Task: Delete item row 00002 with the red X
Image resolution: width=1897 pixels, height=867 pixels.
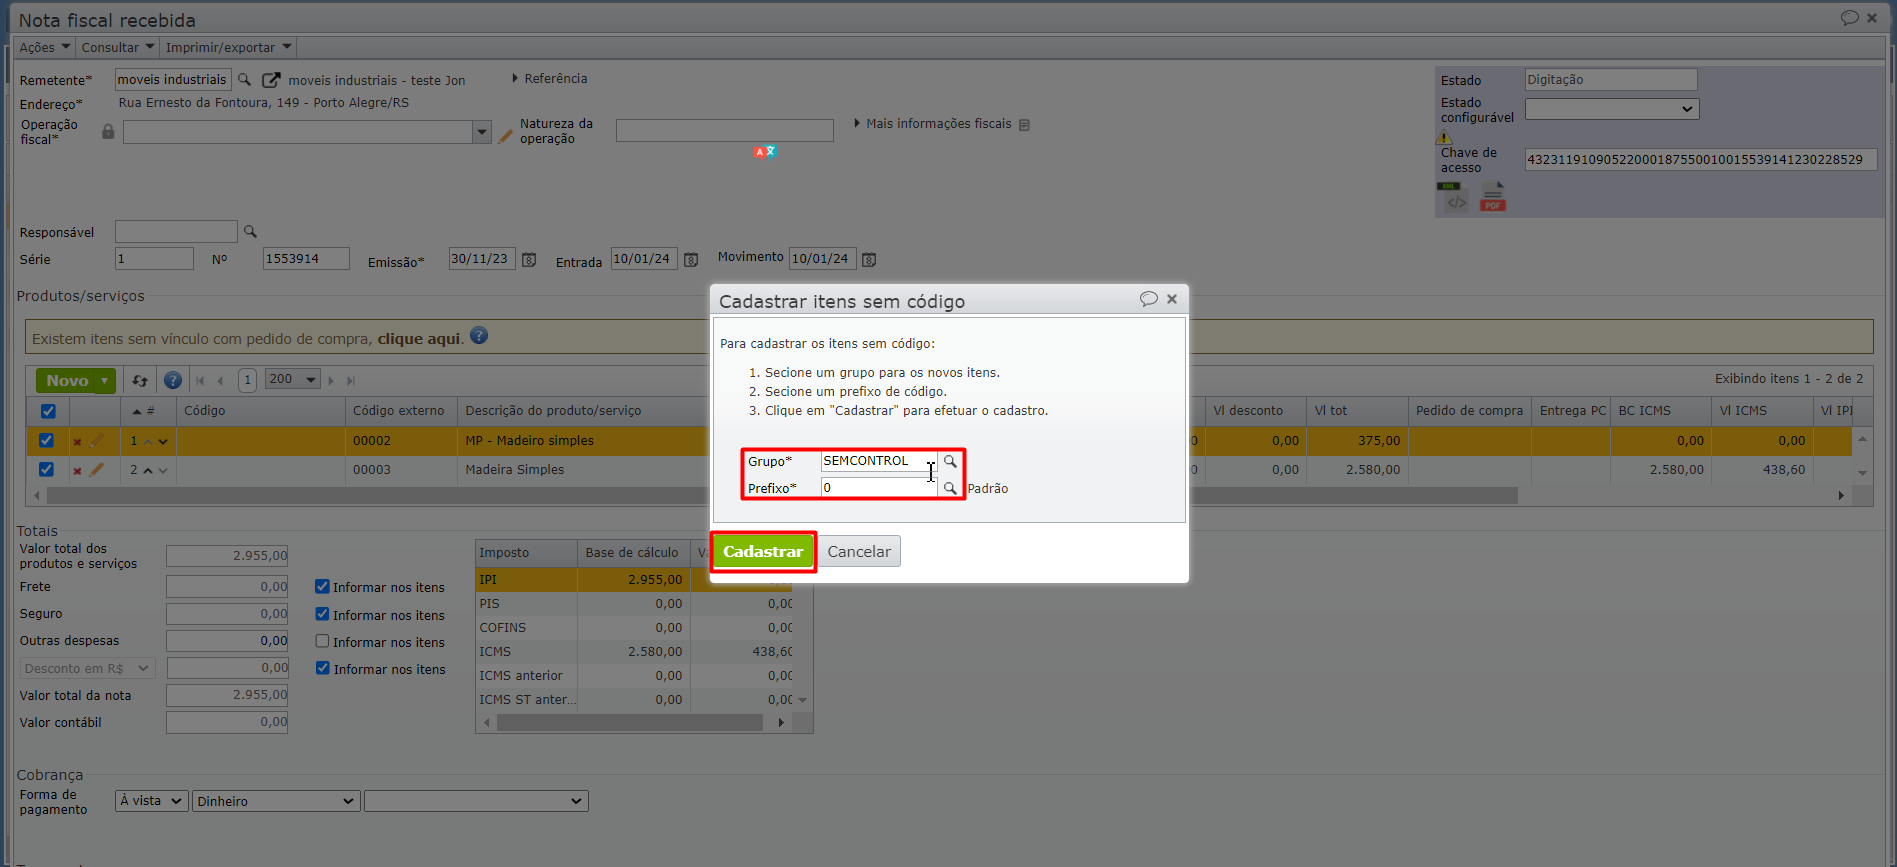Action: (77, 441)
